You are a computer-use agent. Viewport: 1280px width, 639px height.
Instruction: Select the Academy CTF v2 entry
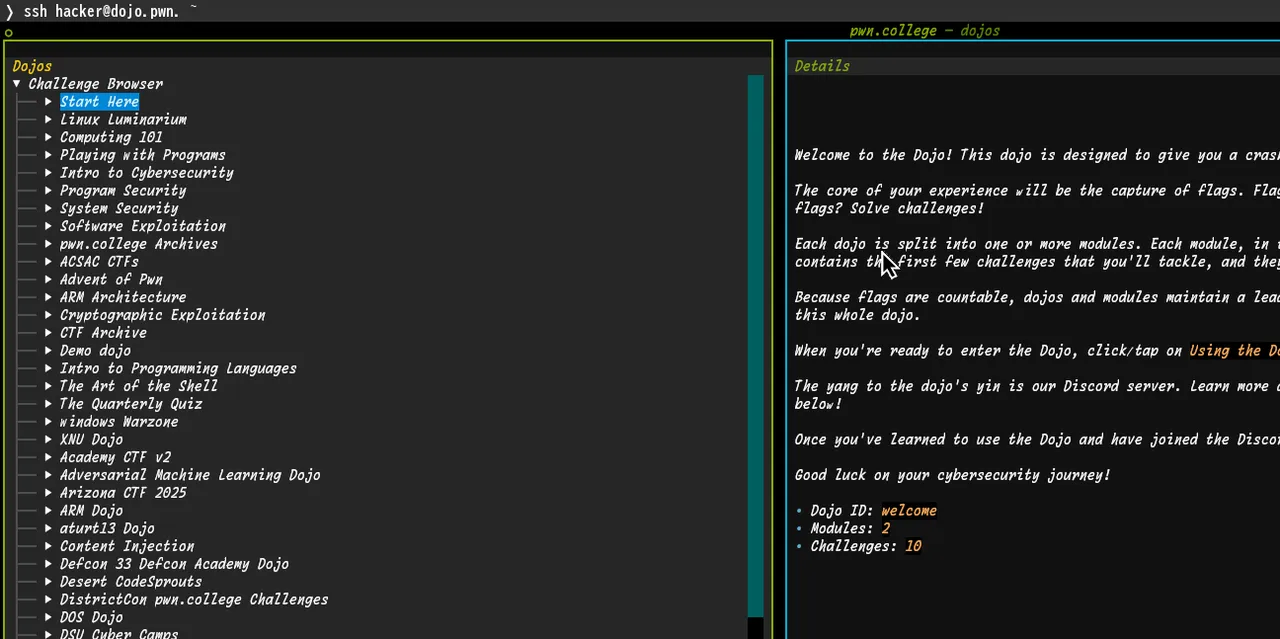tap(115, 457)
